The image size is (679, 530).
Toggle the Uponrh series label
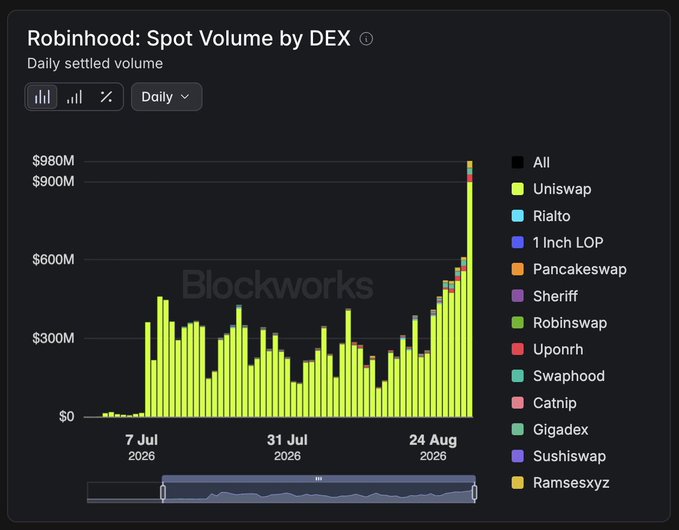(558, 350)
